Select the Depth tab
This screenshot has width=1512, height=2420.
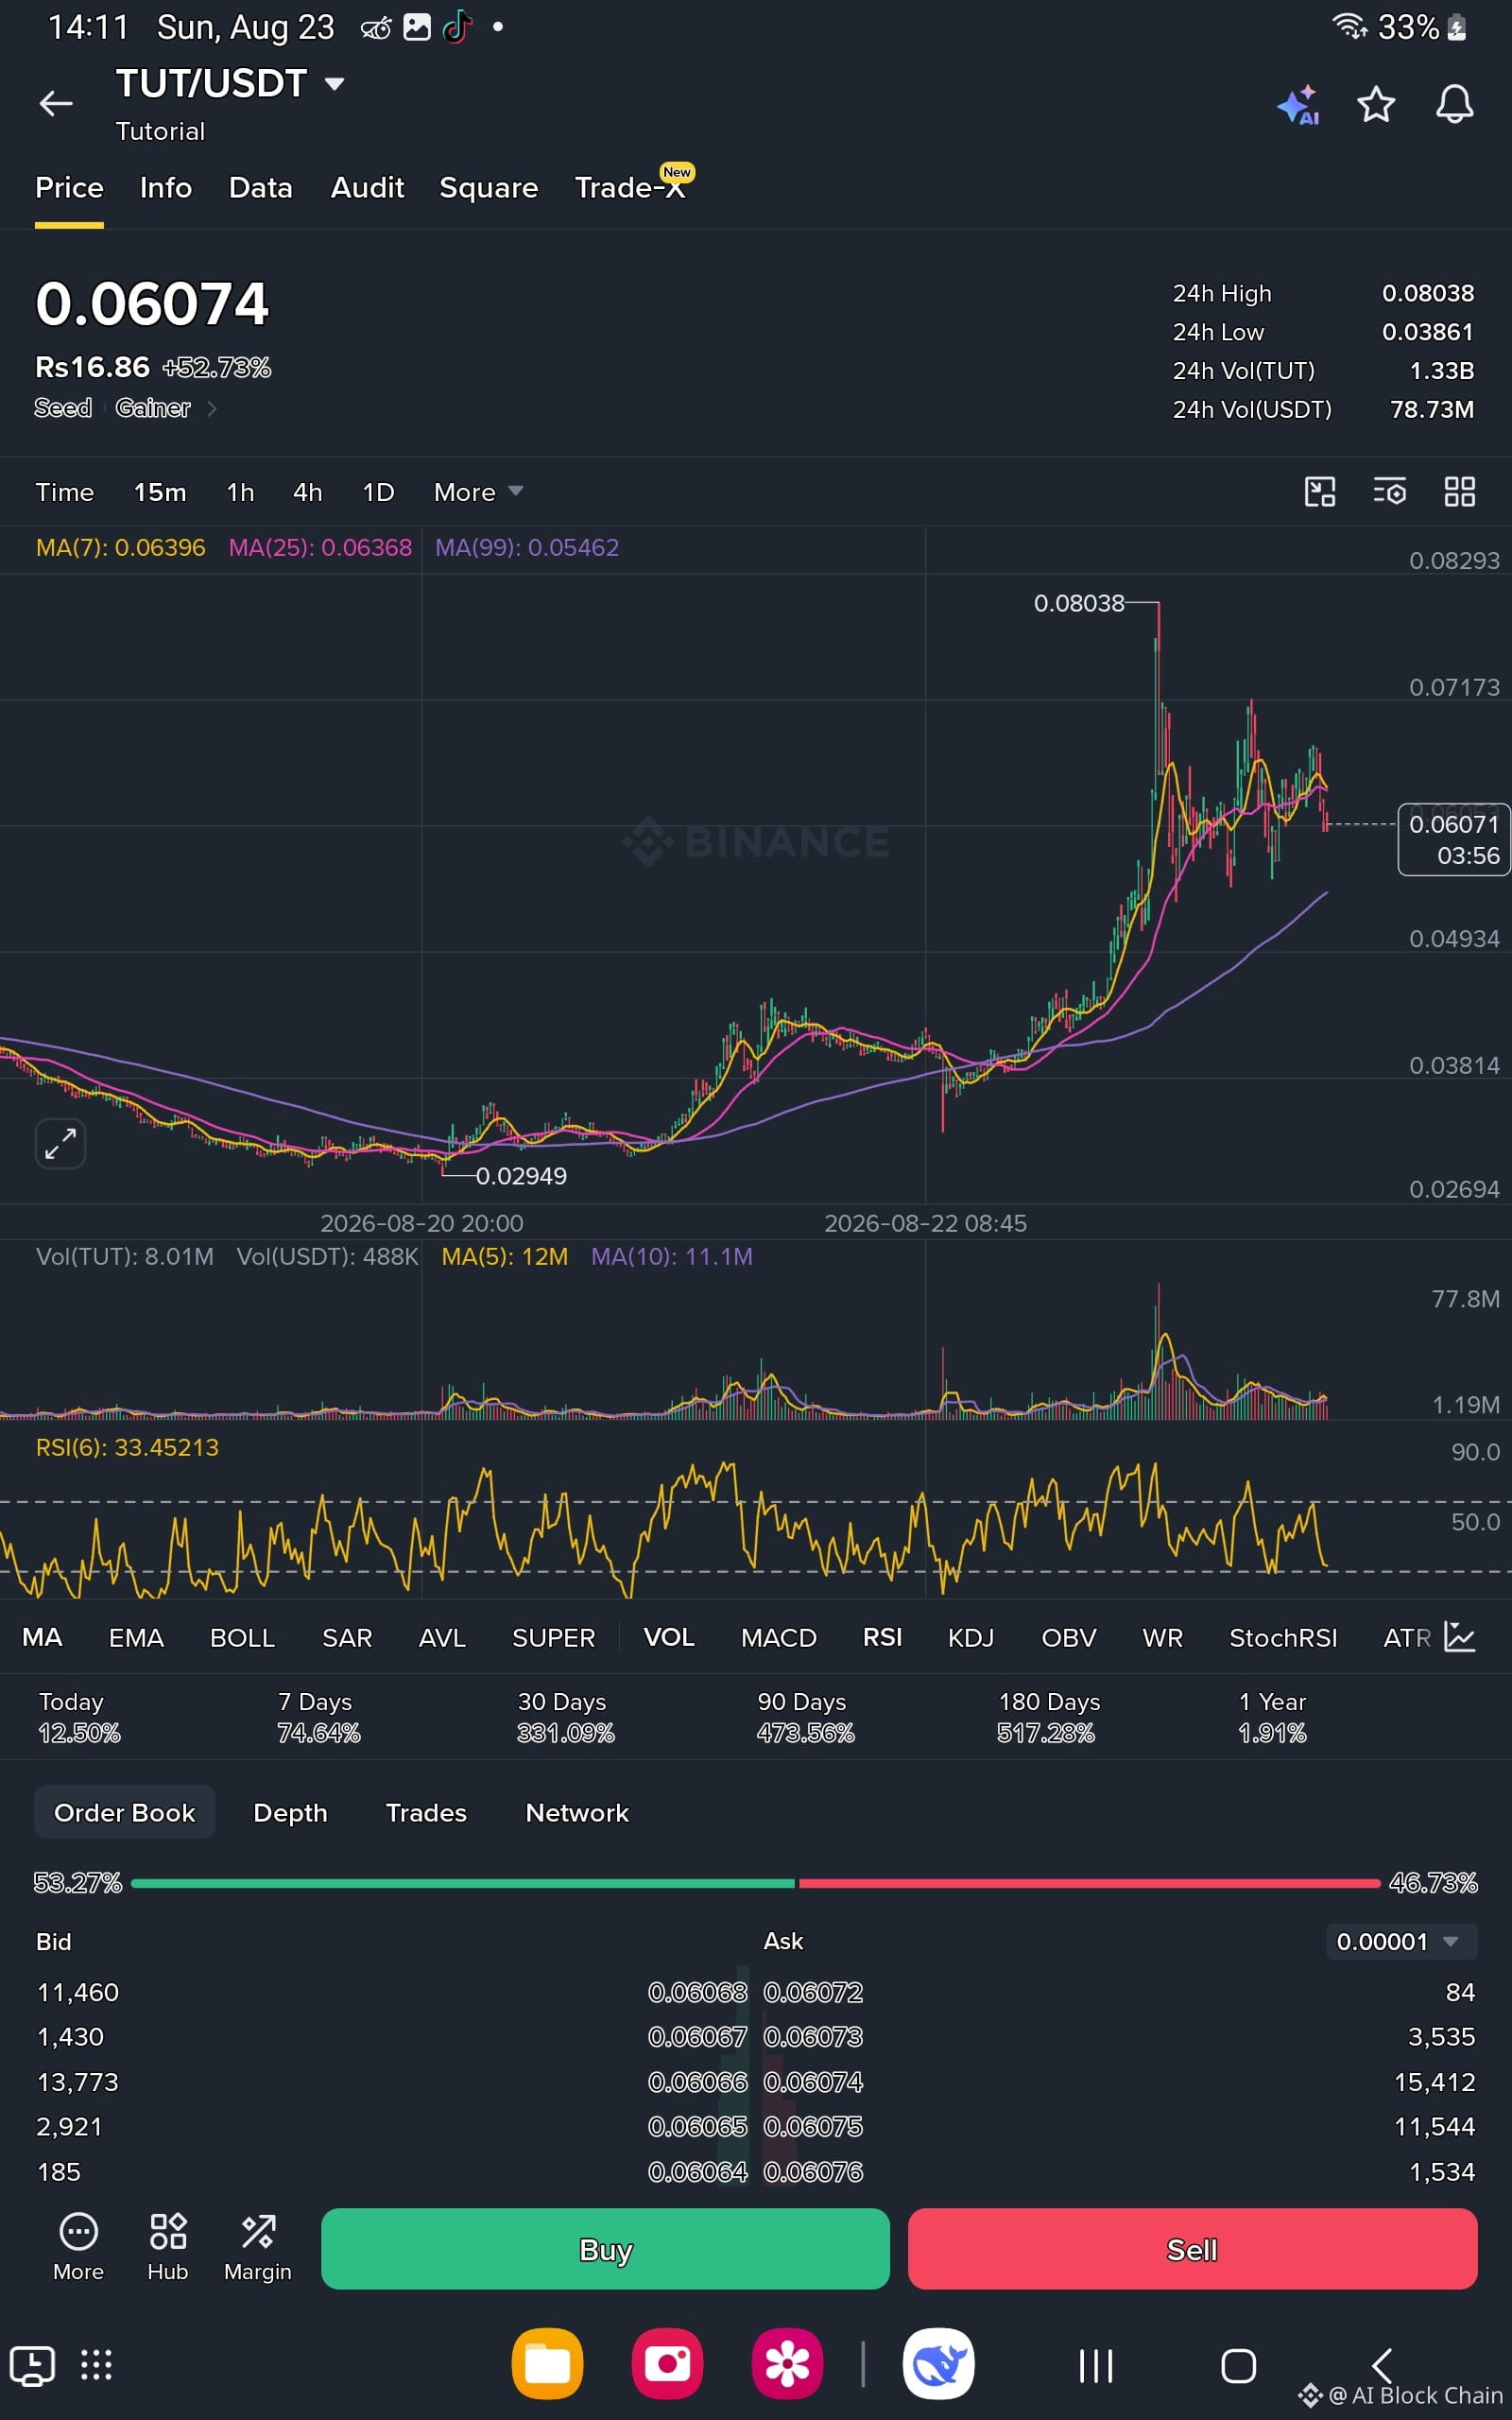pos(290,1813)
